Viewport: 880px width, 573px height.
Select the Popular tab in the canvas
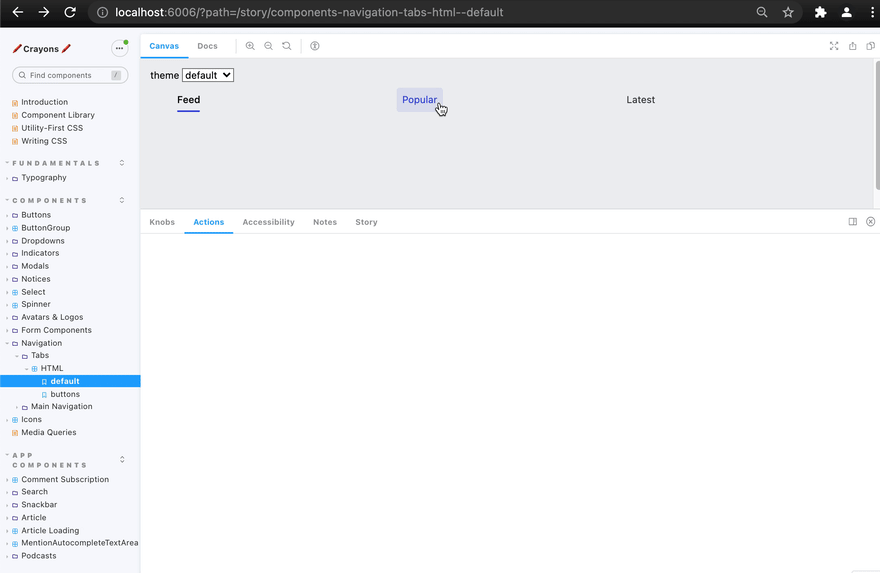pyautogui.click(x=419, y=100)
